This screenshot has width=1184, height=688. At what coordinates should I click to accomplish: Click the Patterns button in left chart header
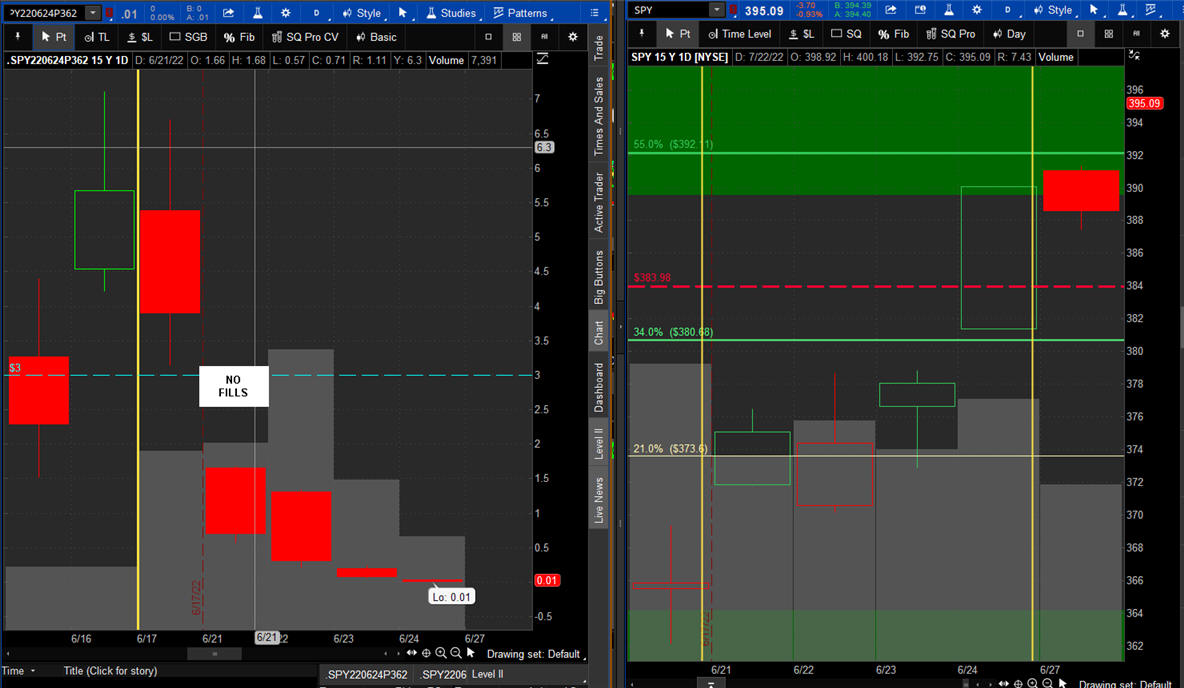pos(519,13)
